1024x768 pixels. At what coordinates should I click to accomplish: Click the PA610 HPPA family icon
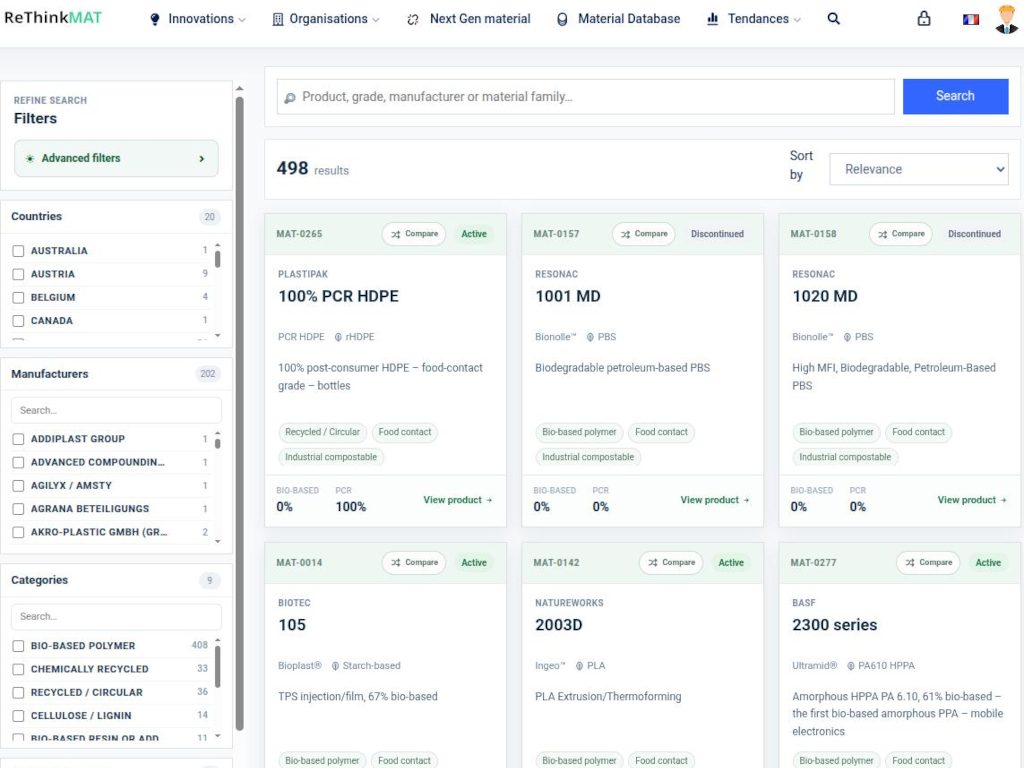[x=851, y=666]
